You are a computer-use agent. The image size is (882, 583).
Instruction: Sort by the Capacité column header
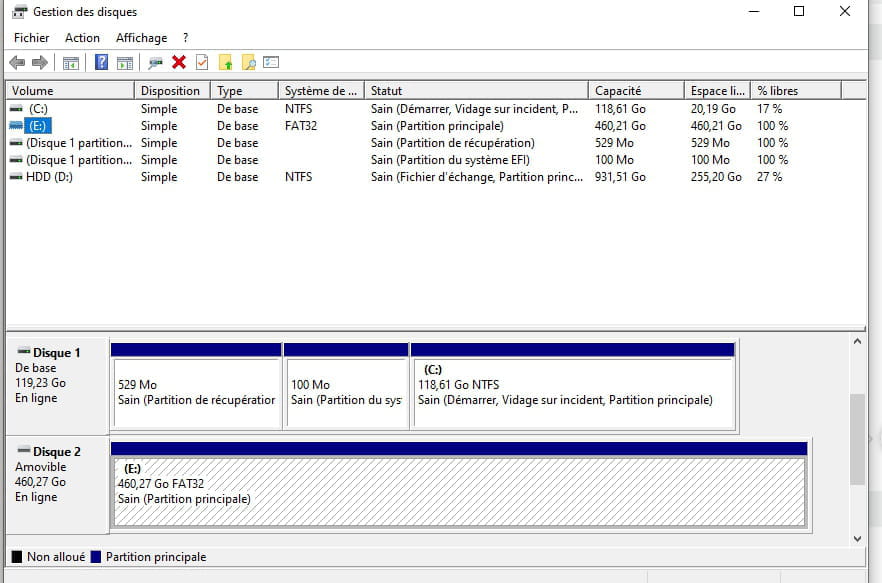point(637,91)
